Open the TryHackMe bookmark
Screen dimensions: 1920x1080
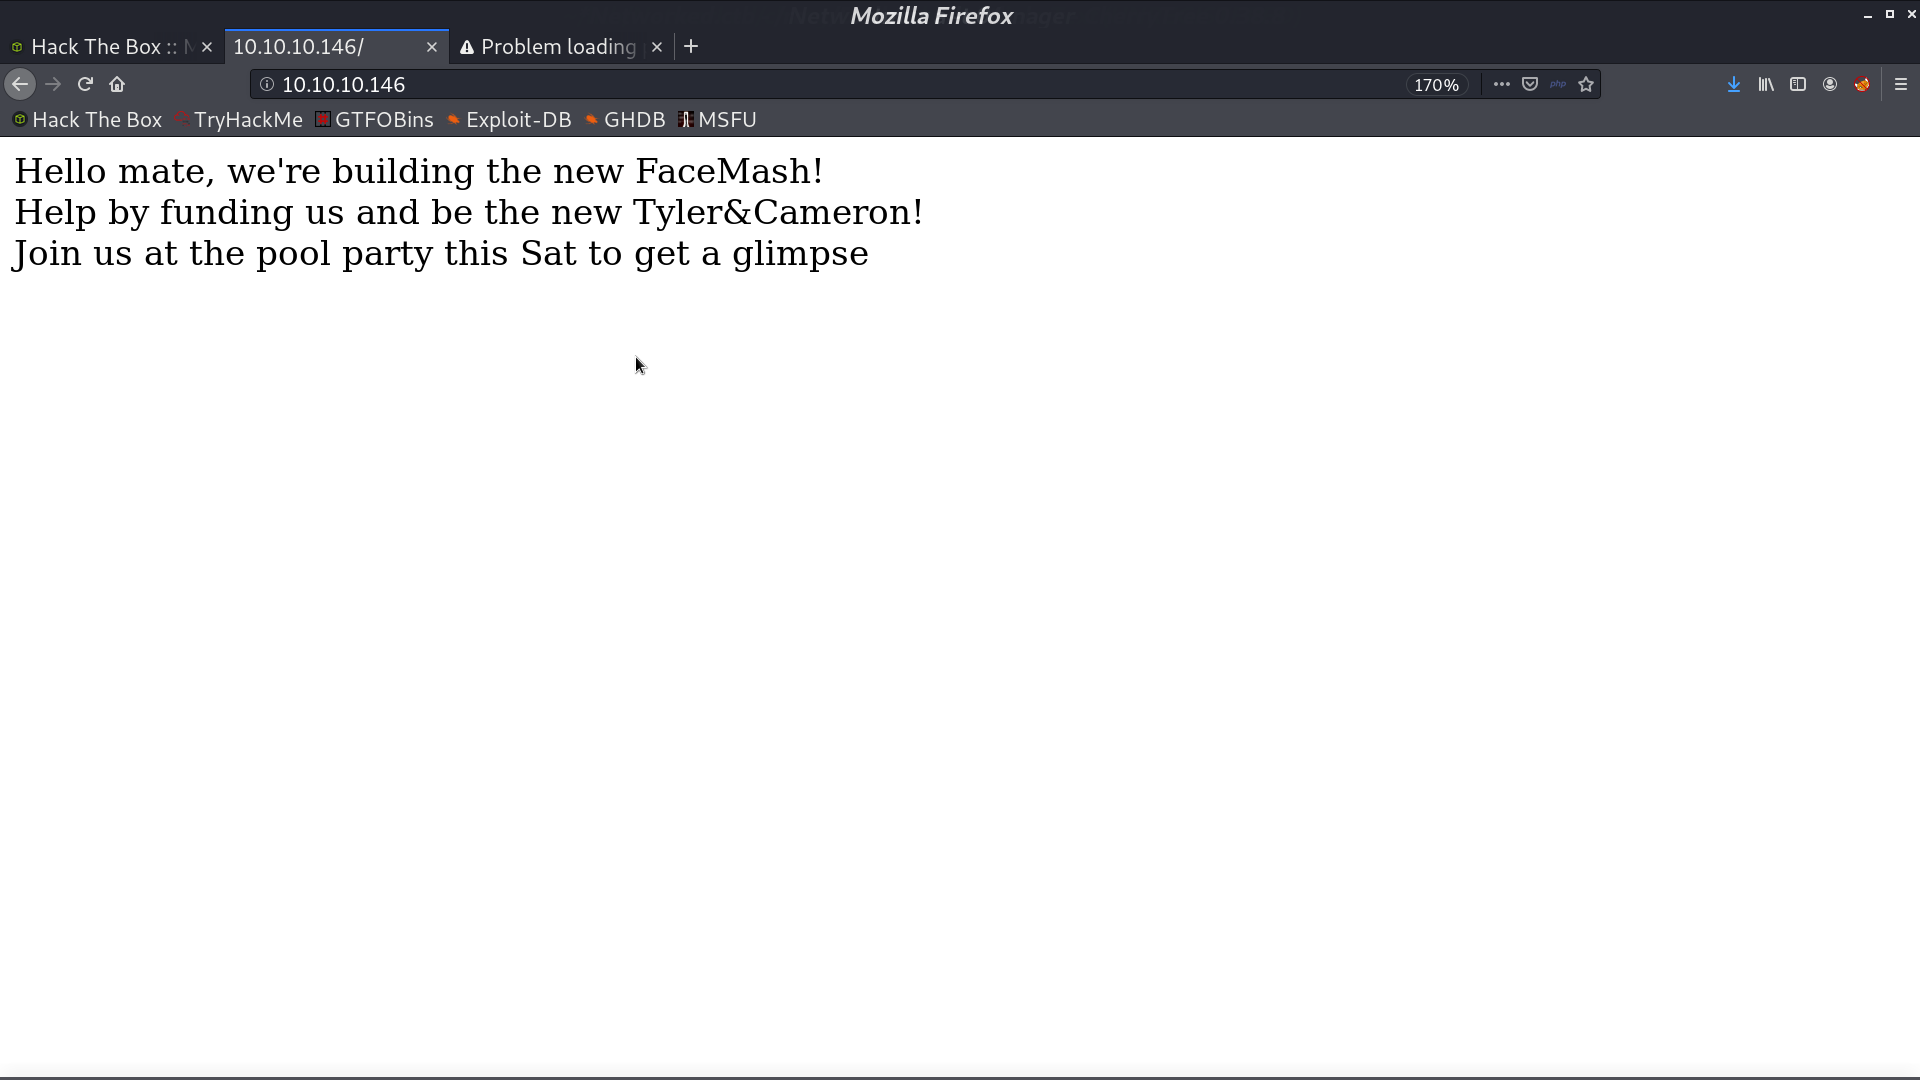coord(238,120)
